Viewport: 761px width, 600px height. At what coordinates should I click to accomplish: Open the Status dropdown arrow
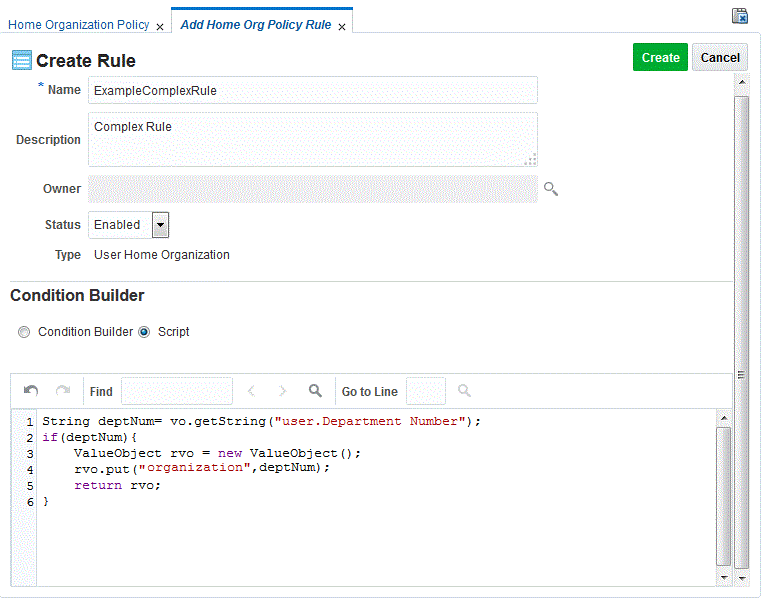point(161,225)
